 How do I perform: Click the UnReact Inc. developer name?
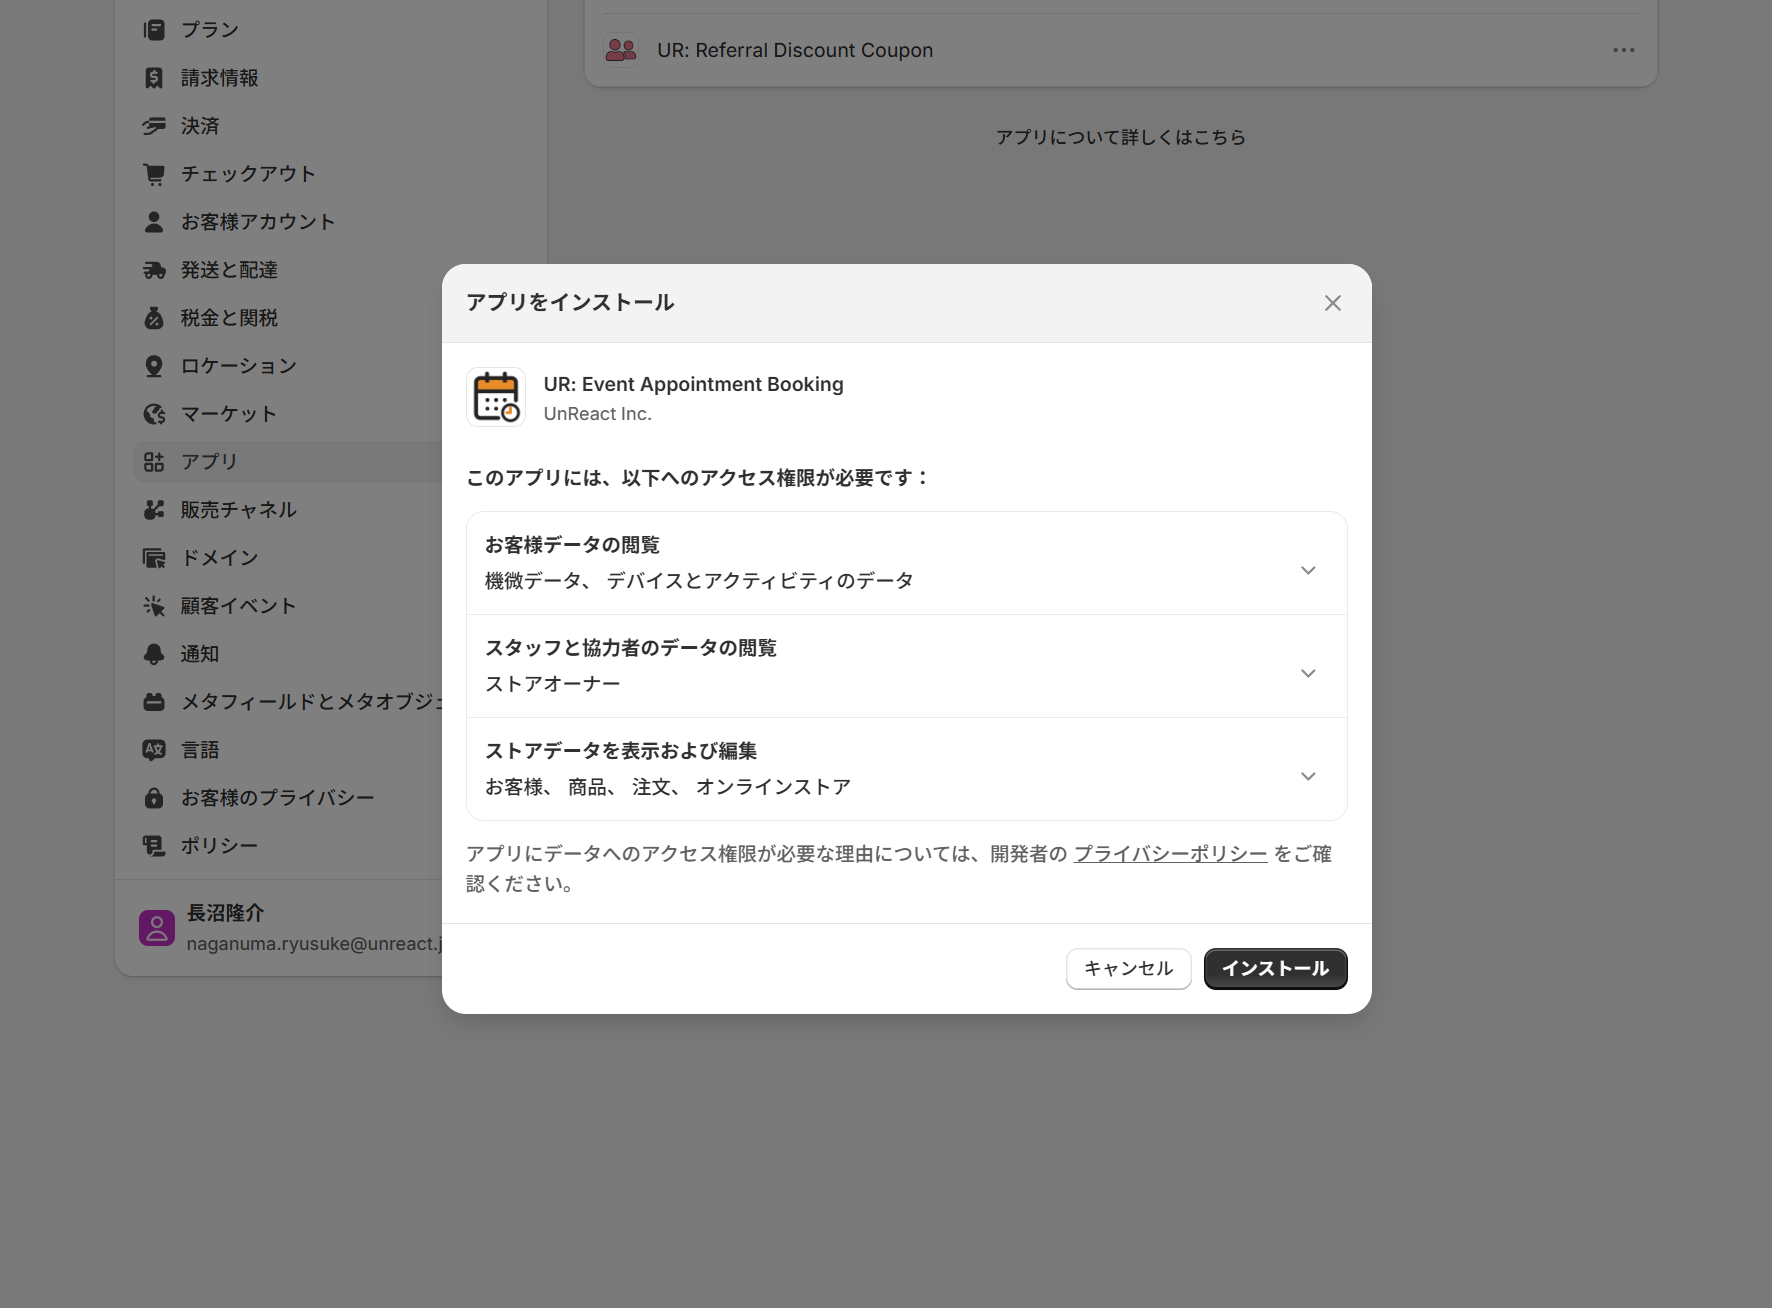click(598, 414)
